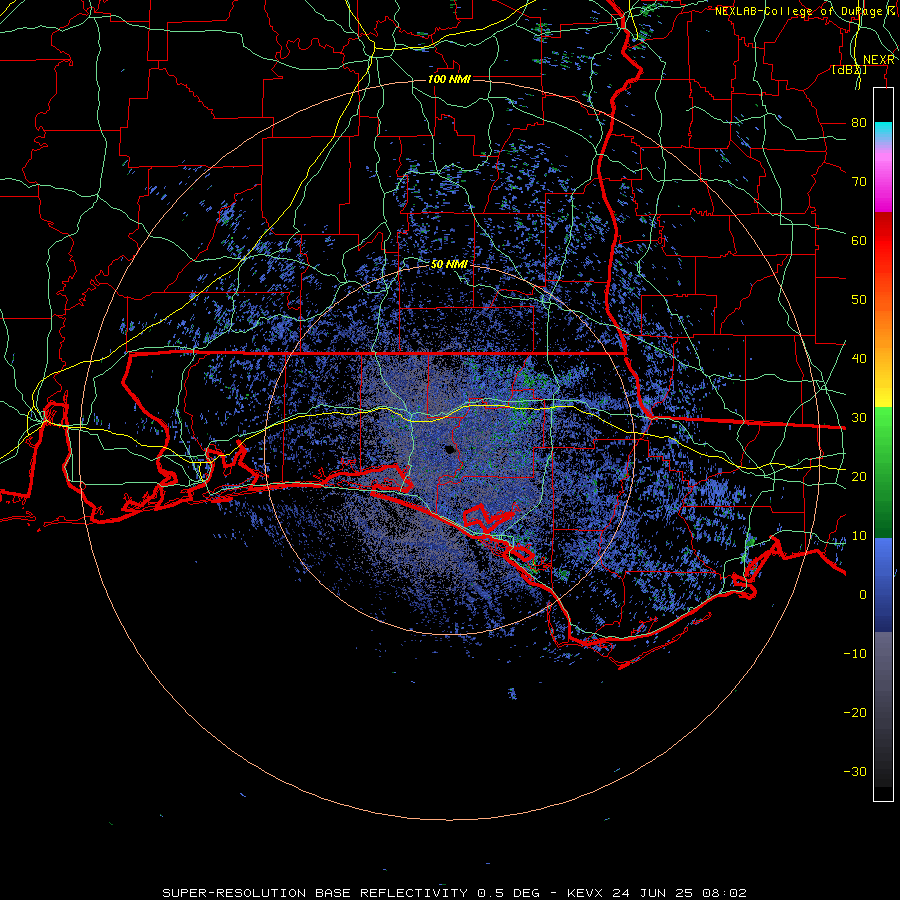
Task: Click SUPER-RESOLUTION BASE REFLECTIVITY caption text
Action: [315, 893]
